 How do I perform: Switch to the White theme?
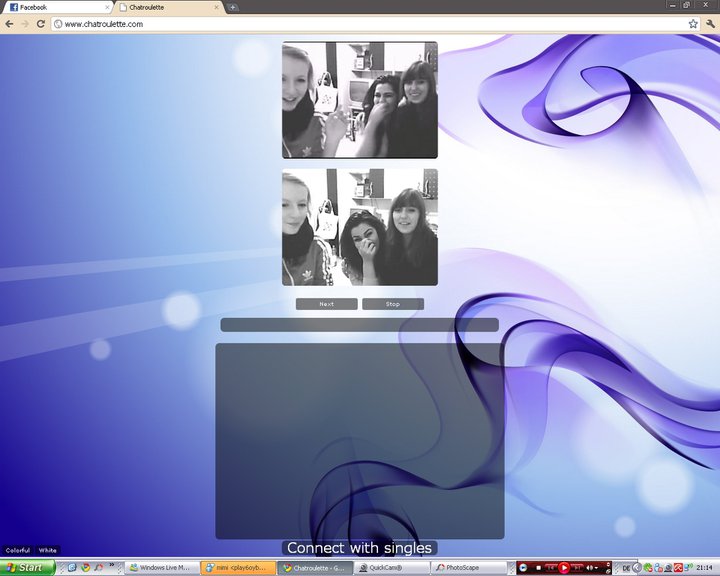47,550
